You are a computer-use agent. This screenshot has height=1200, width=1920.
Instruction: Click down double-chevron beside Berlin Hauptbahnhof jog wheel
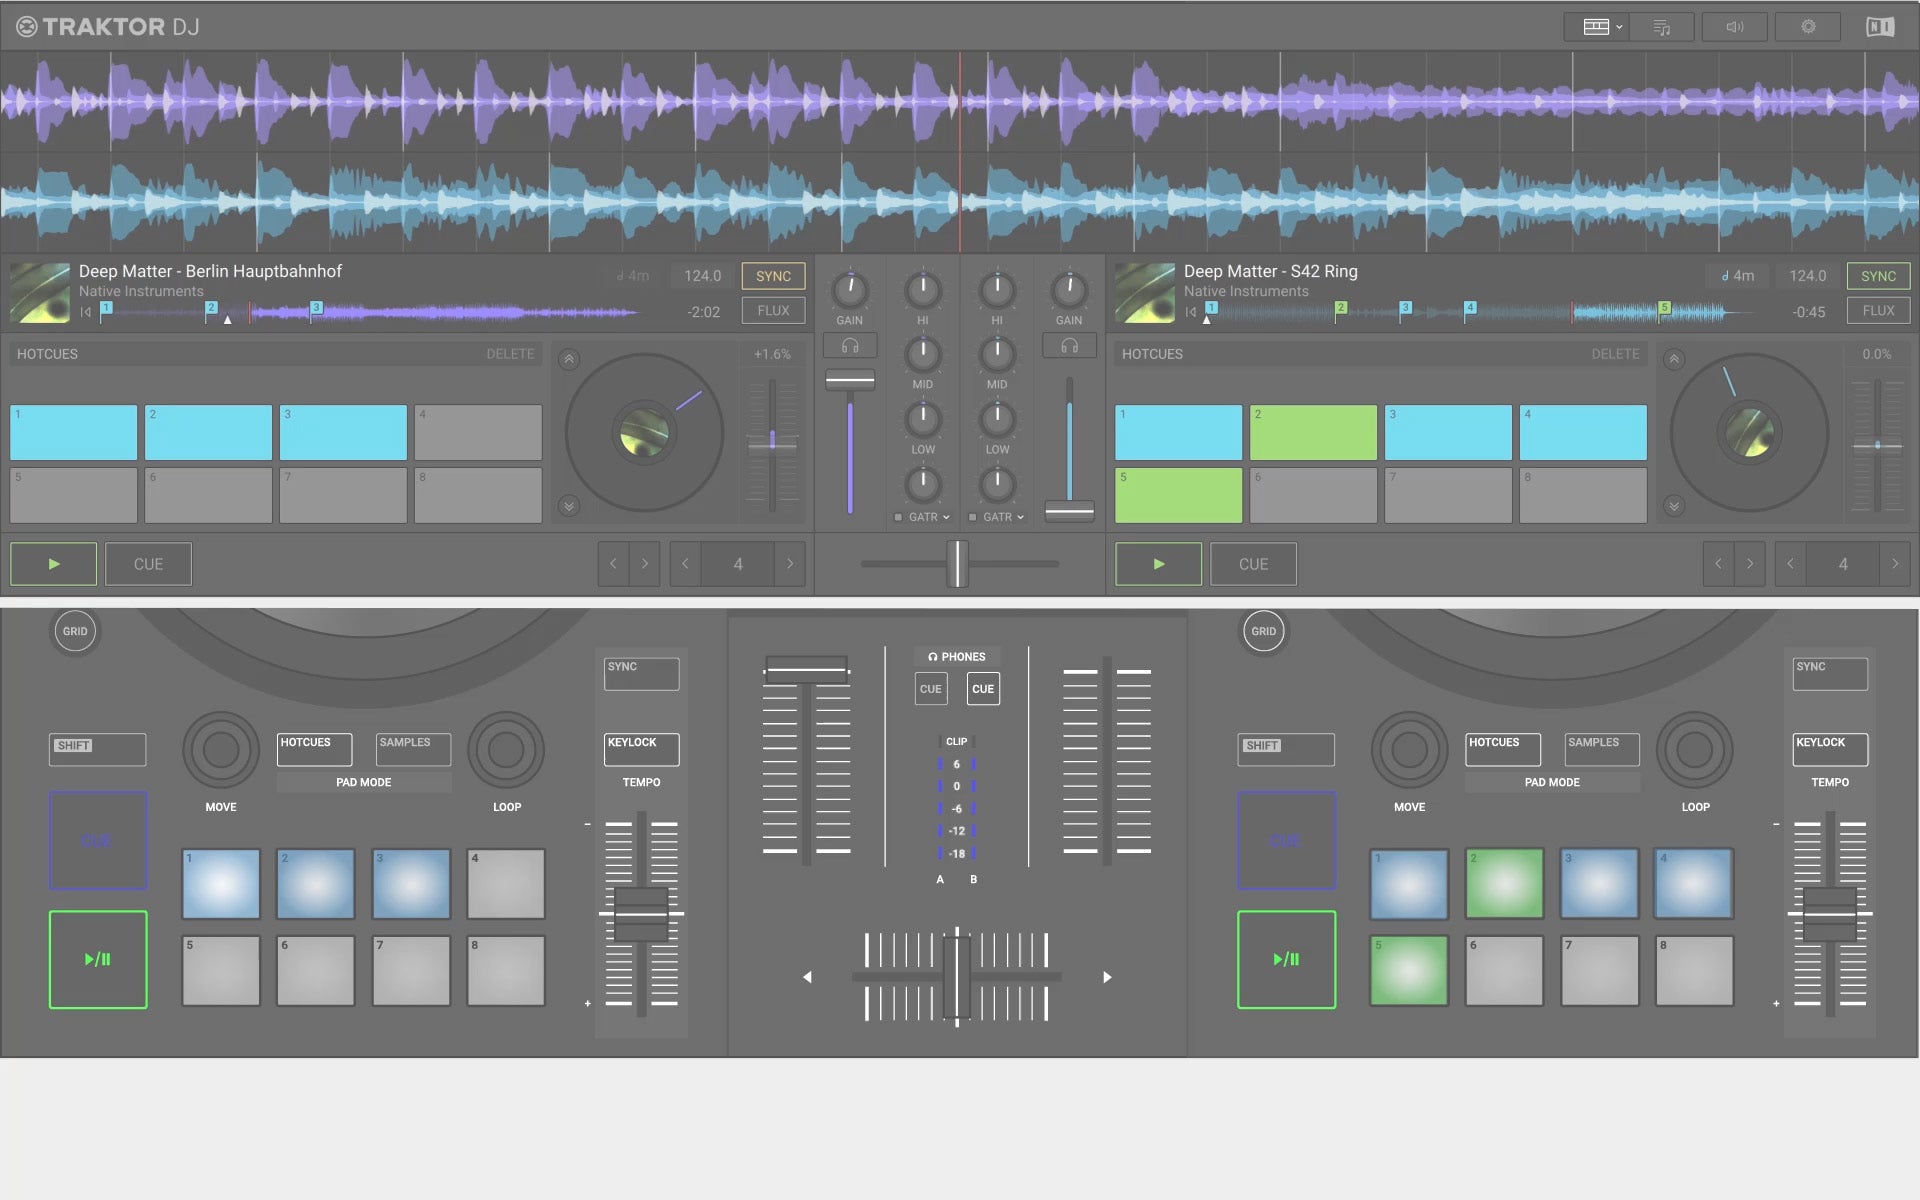click(x=569, y=506)
